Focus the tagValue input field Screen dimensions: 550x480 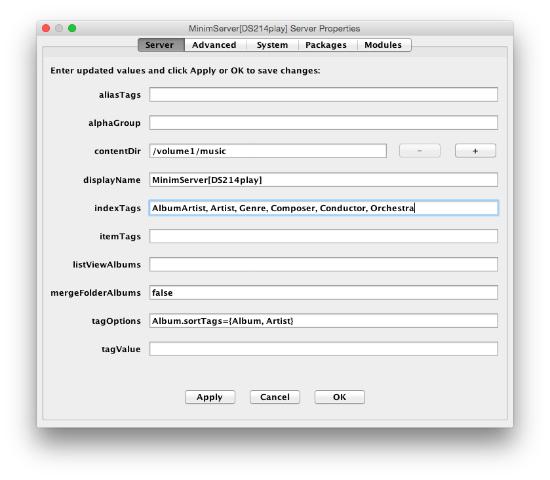point(323,349)
